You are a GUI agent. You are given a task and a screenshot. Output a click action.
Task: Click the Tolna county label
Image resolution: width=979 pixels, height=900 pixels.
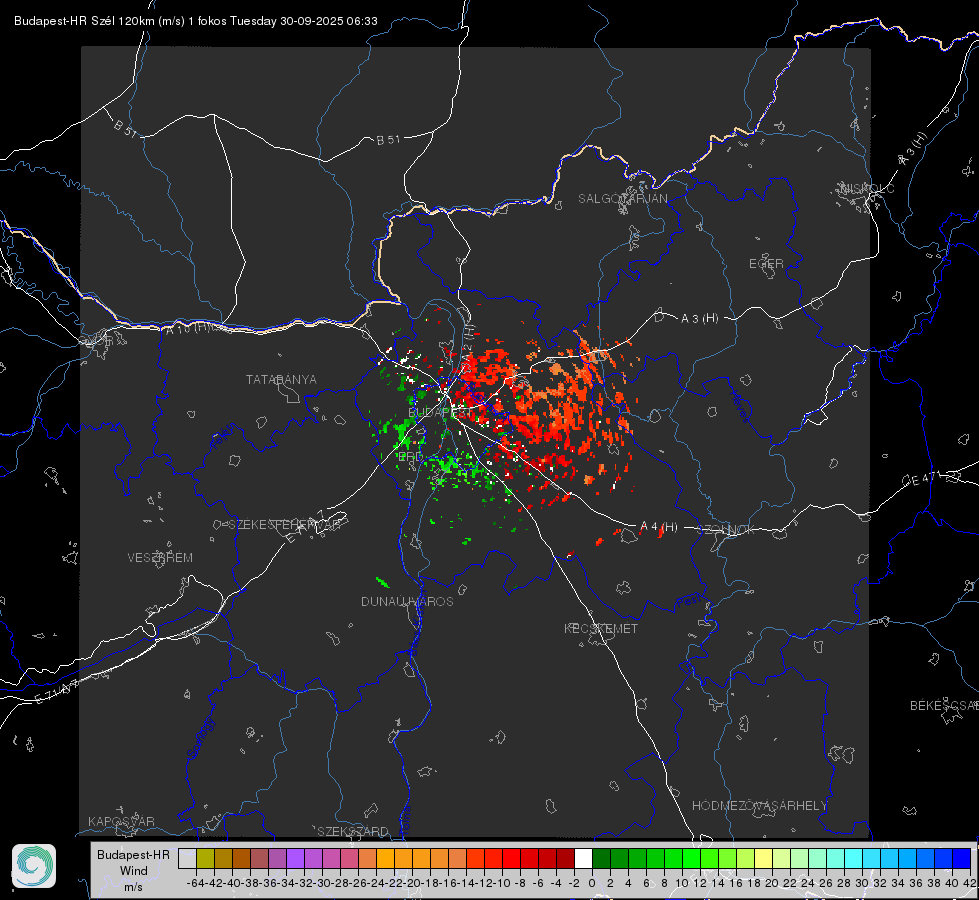pos(405,819)
